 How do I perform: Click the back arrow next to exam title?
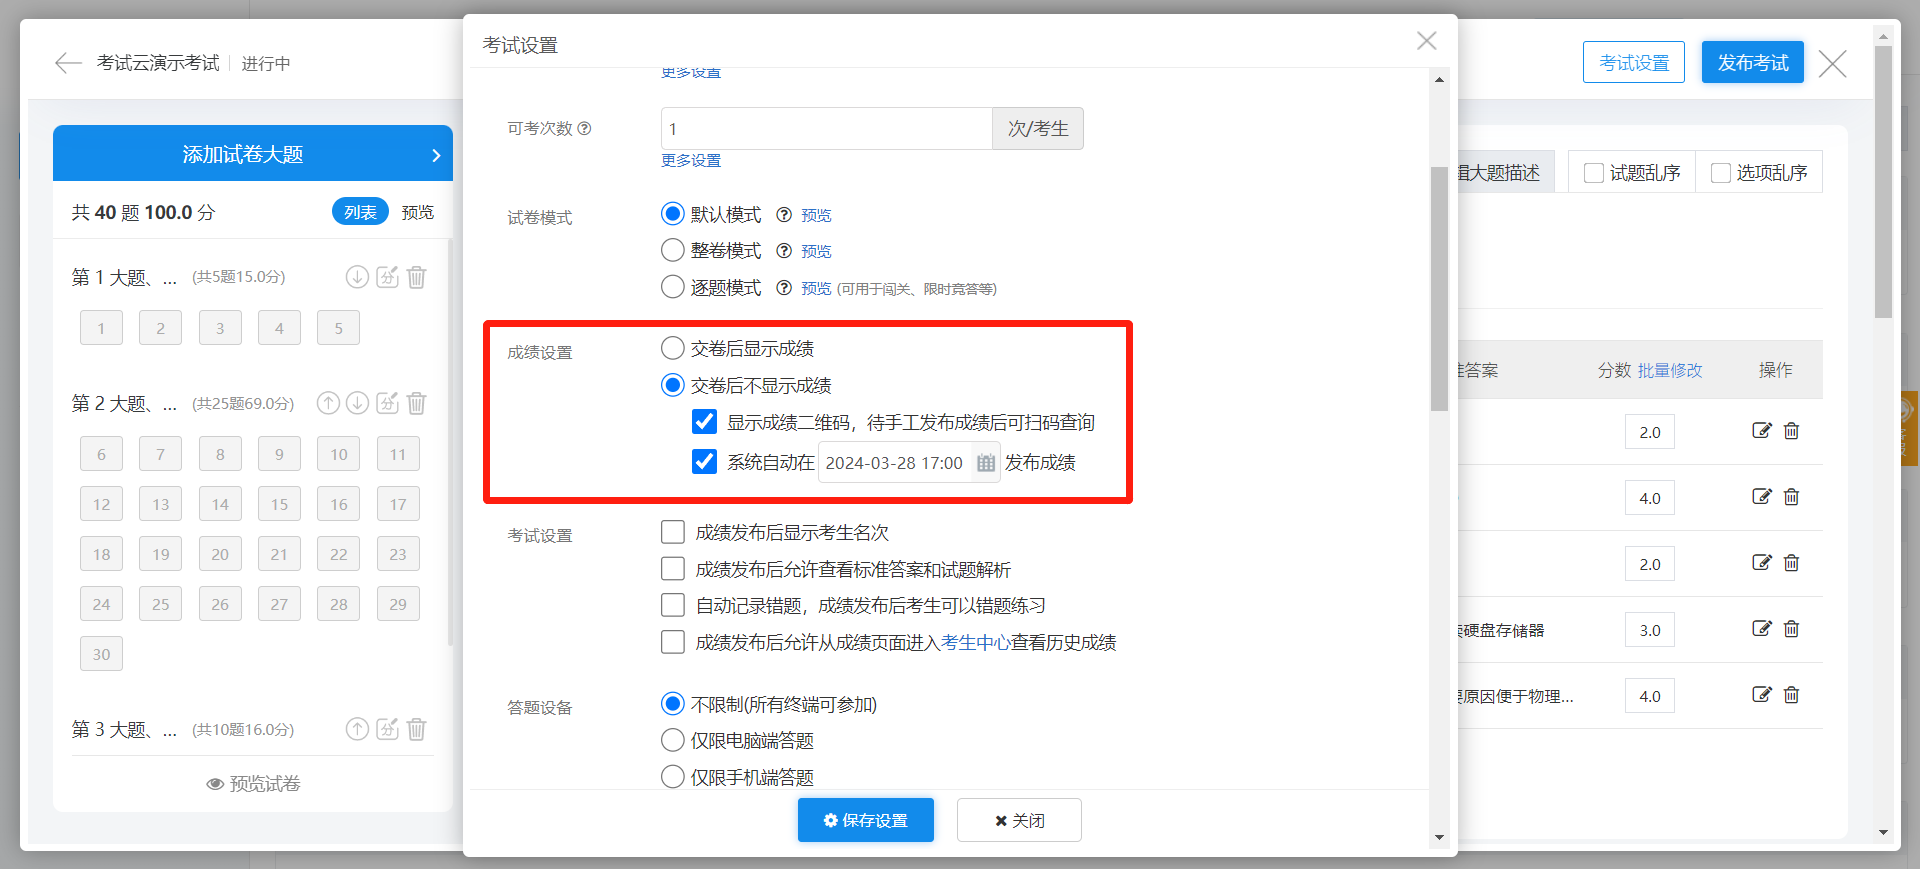68,64
